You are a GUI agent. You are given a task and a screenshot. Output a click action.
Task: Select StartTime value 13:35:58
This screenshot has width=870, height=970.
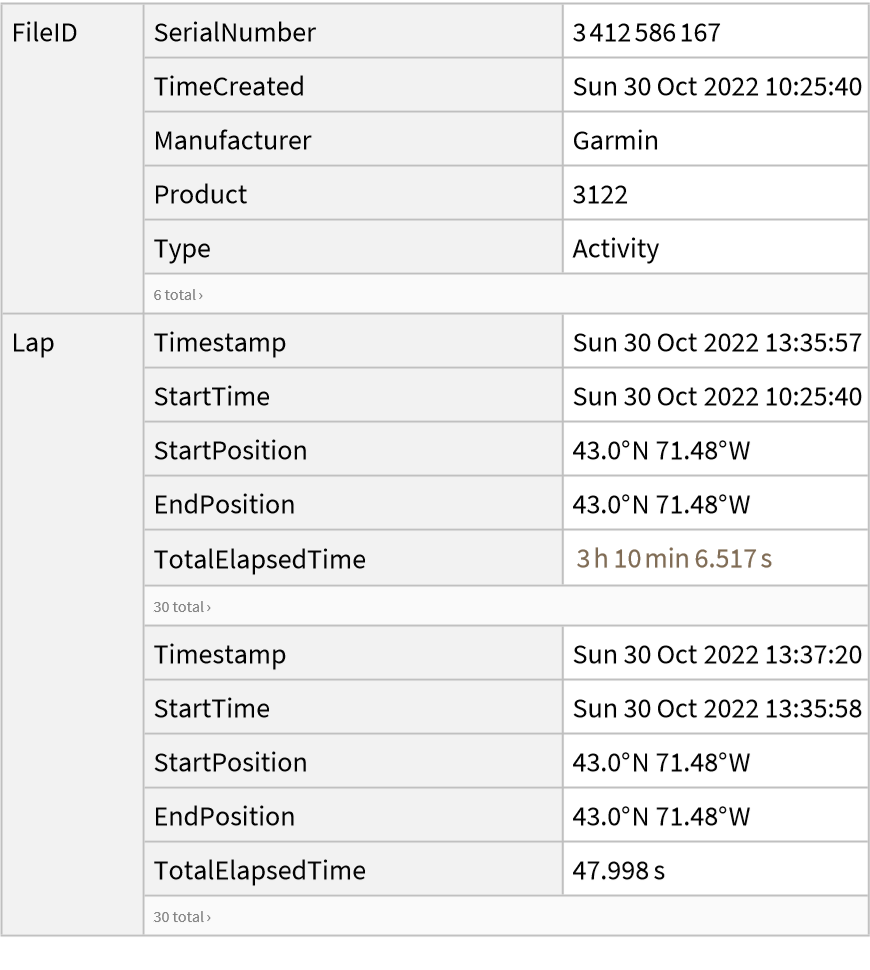(716, 708)
